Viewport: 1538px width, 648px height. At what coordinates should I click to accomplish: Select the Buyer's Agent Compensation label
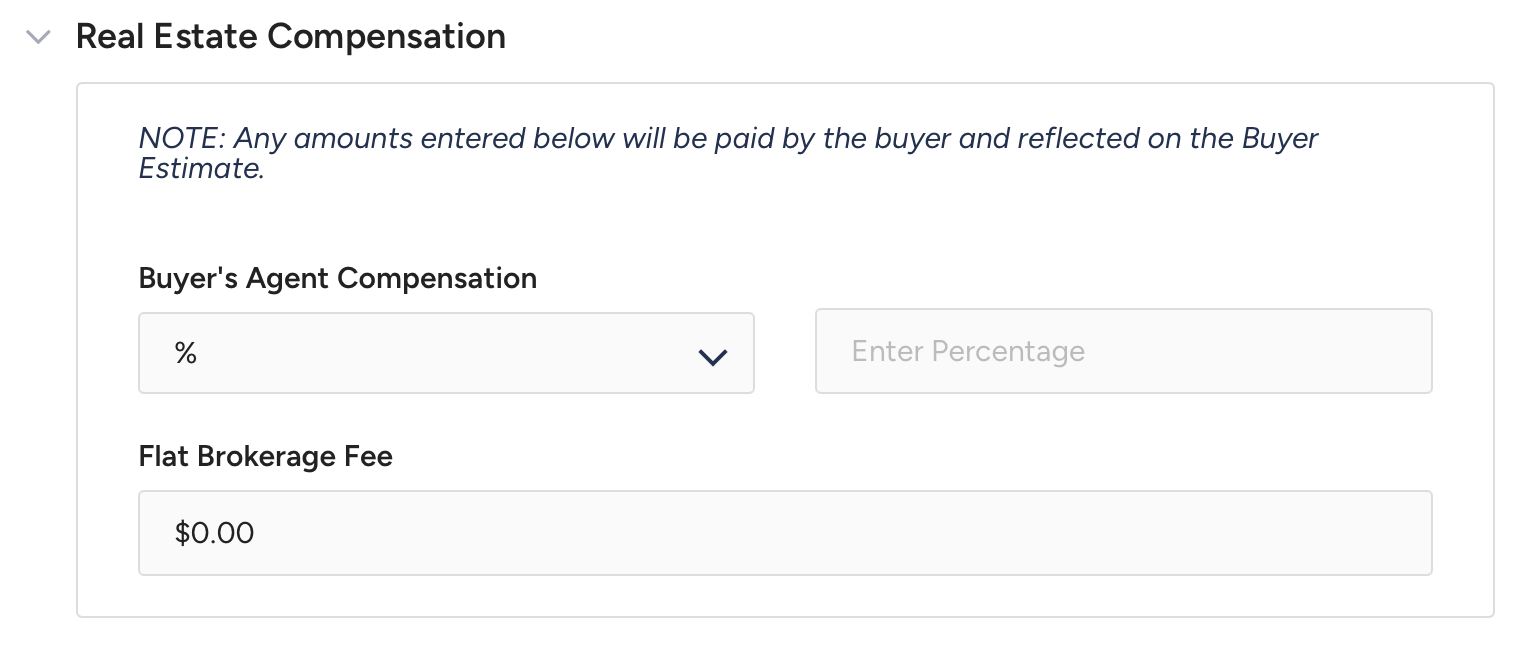tap(337, 278)
